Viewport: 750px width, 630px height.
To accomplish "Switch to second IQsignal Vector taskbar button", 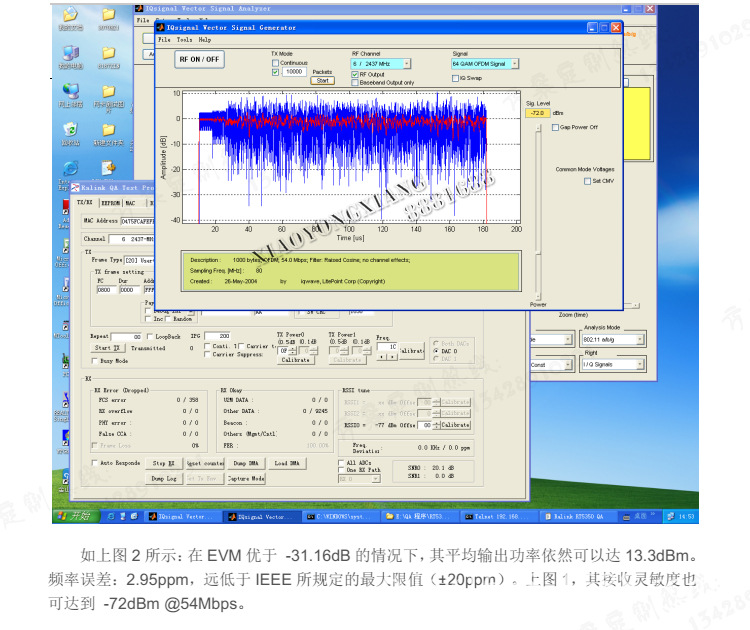I will click(264, 517).
